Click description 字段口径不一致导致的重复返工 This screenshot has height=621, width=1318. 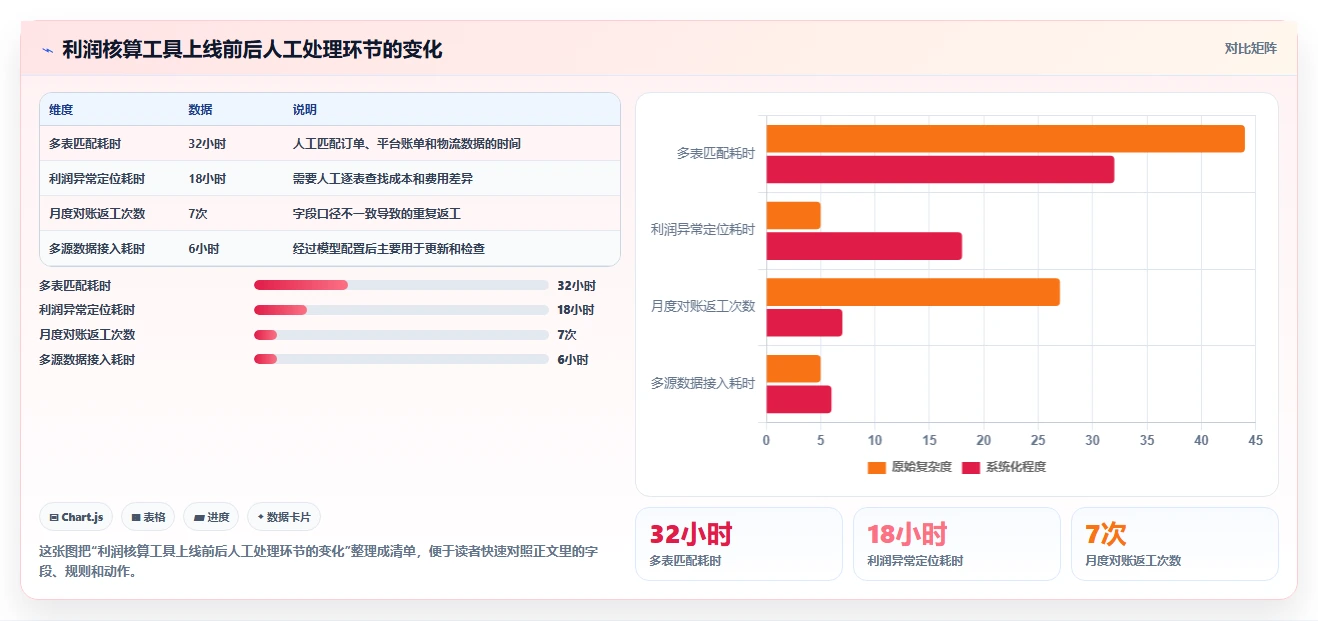376,214
